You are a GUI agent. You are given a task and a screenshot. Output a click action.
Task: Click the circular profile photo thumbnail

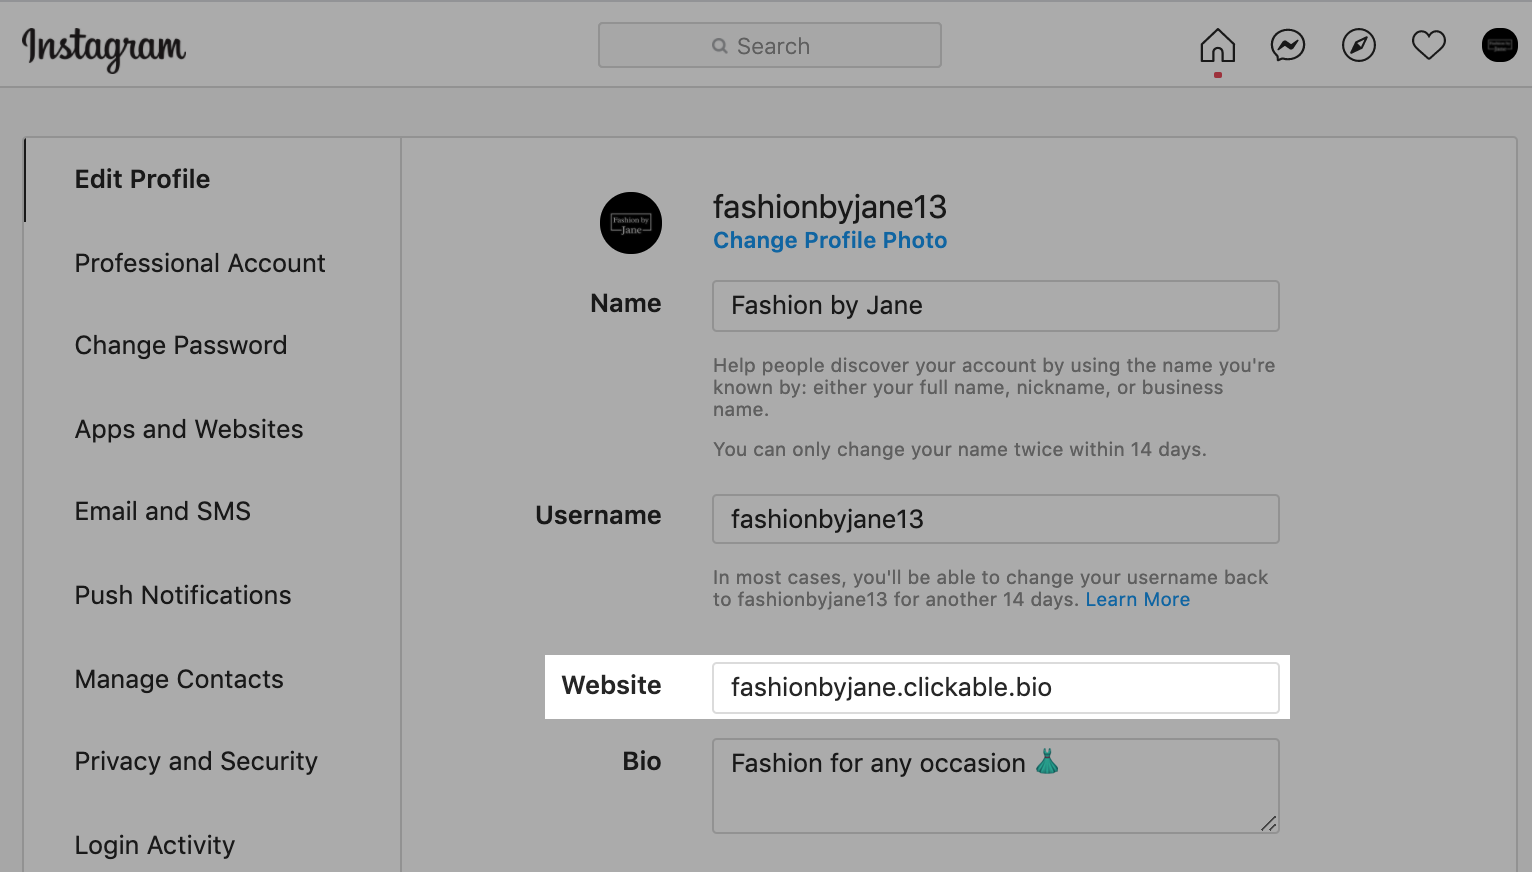click(630, 223)
